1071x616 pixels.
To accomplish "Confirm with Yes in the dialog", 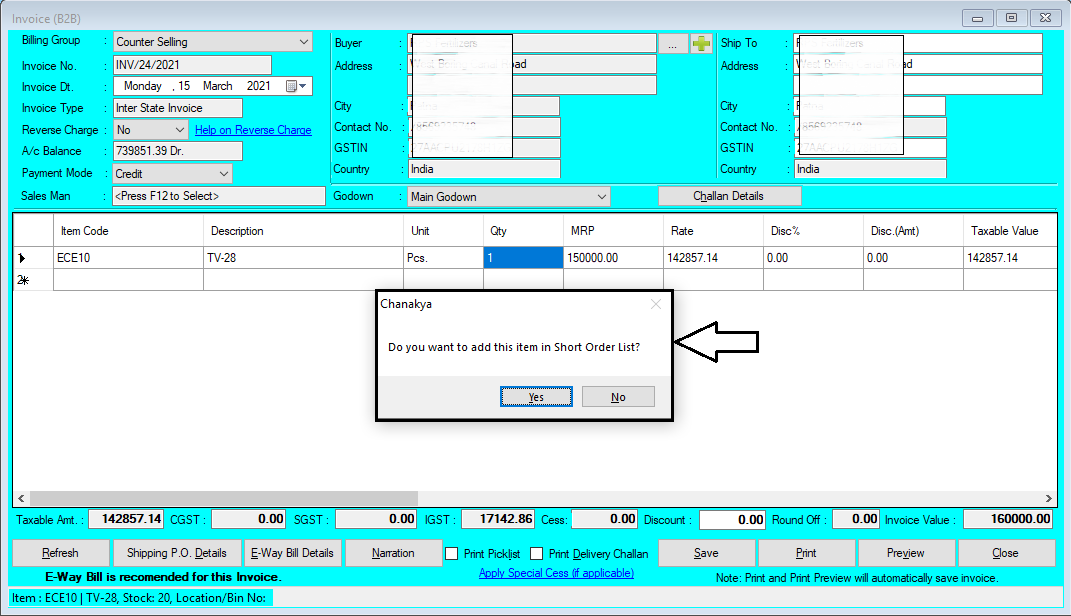I will click(x=536, y=396).
